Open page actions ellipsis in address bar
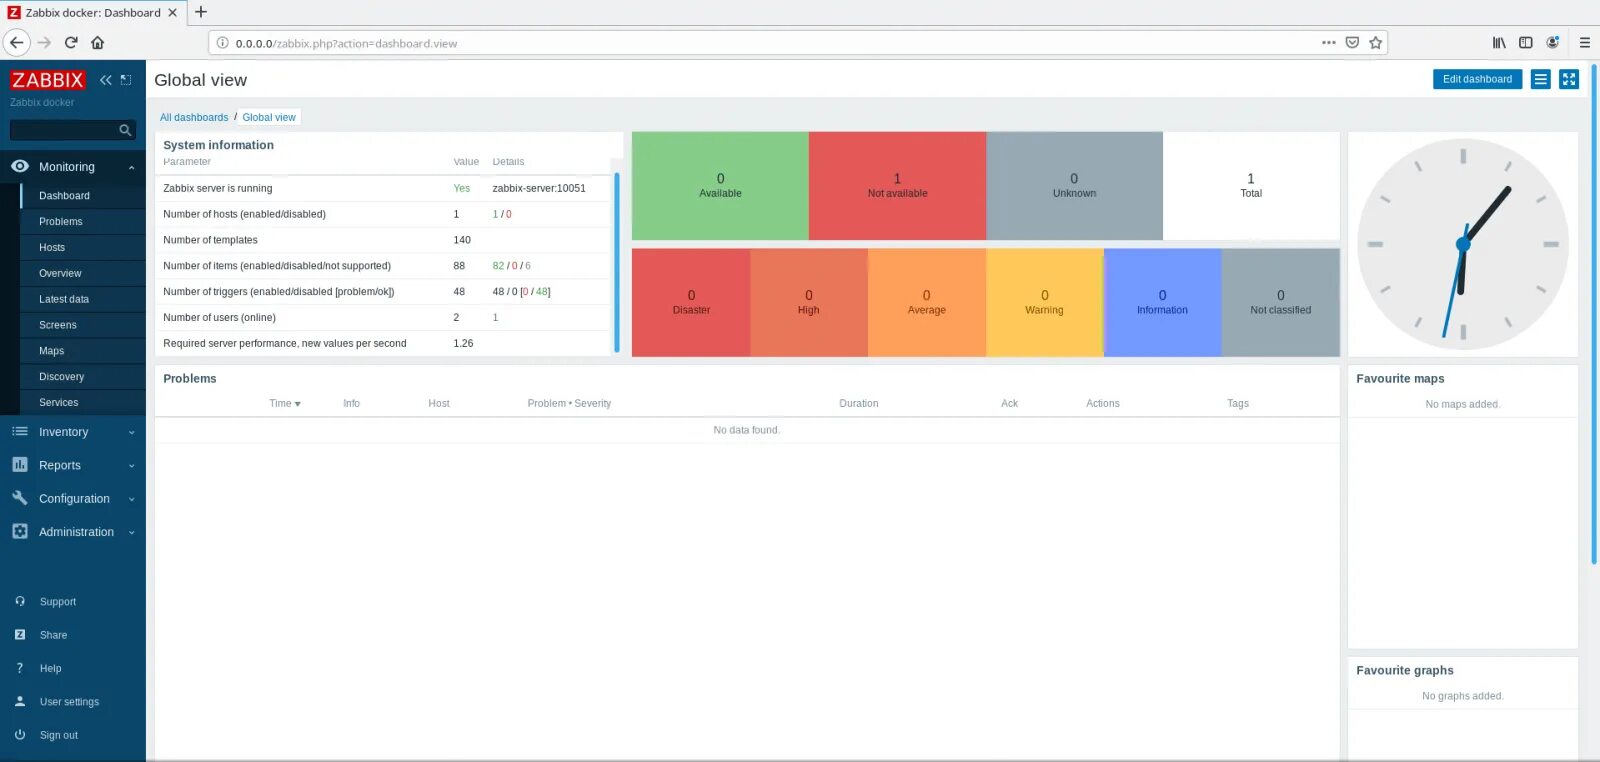Screen dimensions: 1600x762 (x=1328, y=43)
